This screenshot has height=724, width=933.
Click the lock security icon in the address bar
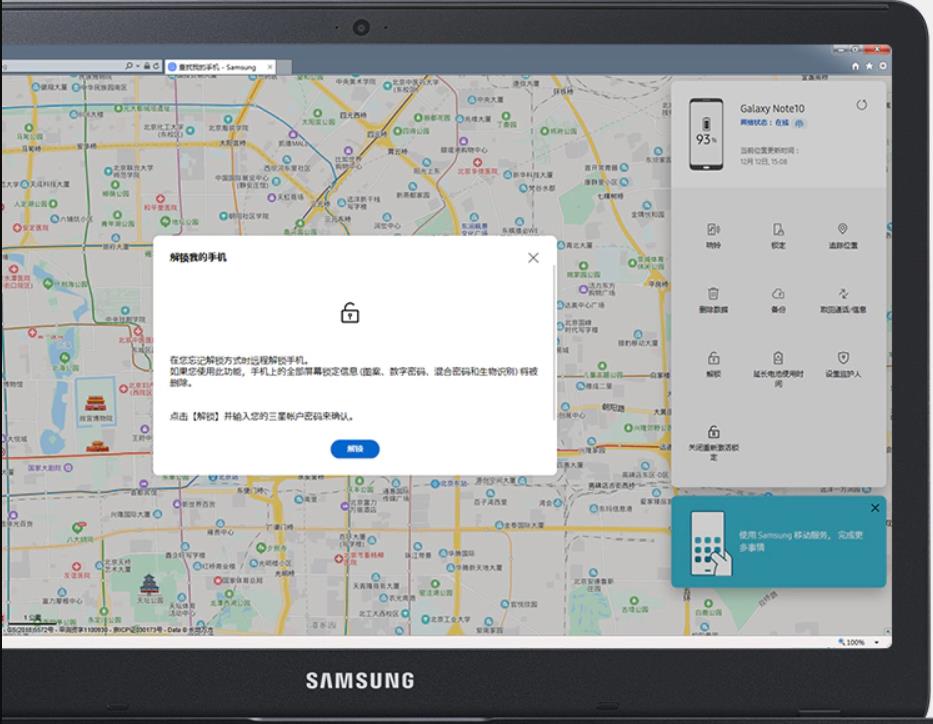coord(146,66)
